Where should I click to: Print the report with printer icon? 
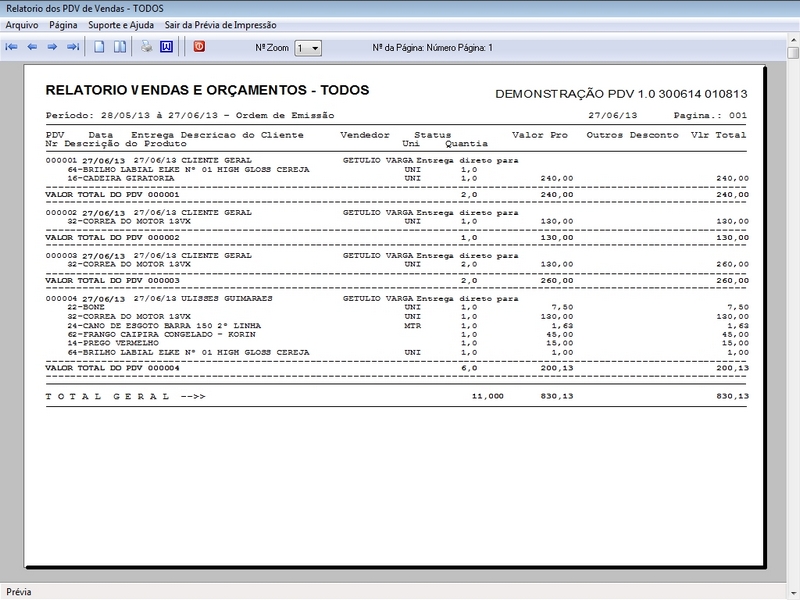pos(146,47)
